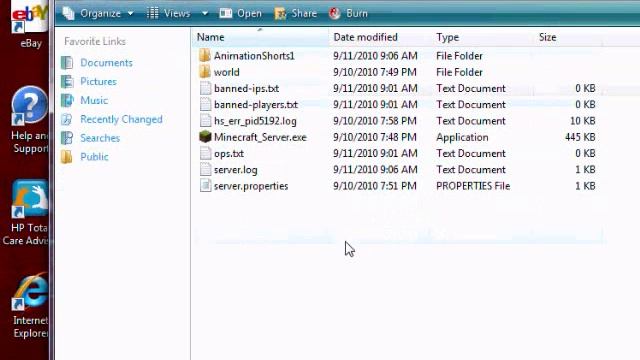Open Public in Favorite Links
640x360 pixels.
coord(94,157)
